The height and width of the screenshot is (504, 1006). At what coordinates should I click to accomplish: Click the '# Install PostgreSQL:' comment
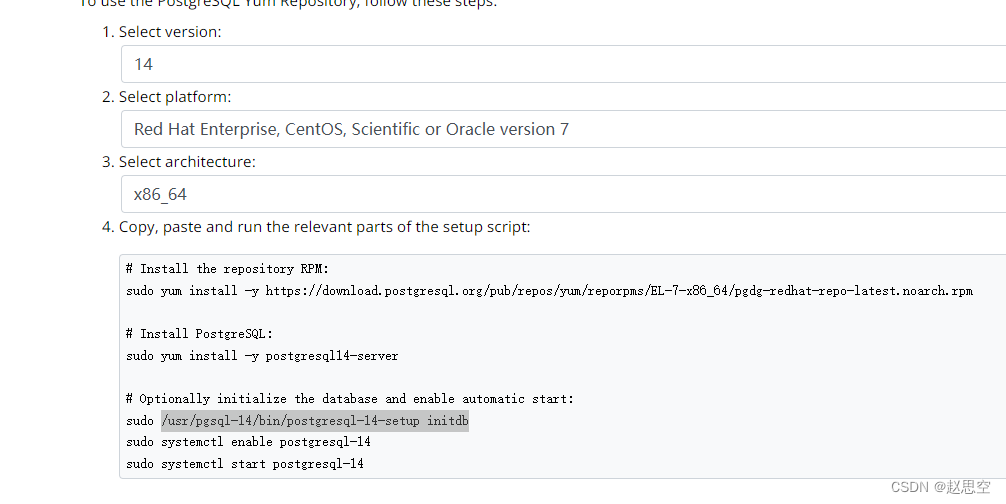[x=199, y=333]
